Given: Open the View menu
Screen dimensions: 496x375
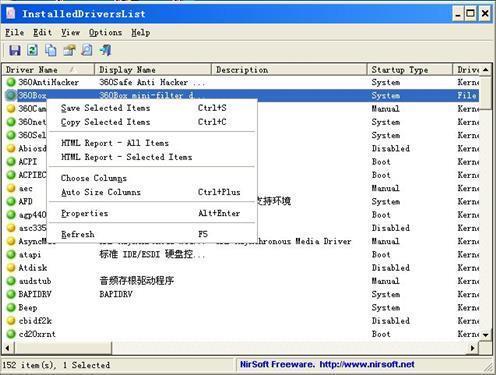Looking at the screenshot, I should coord(70,33).
